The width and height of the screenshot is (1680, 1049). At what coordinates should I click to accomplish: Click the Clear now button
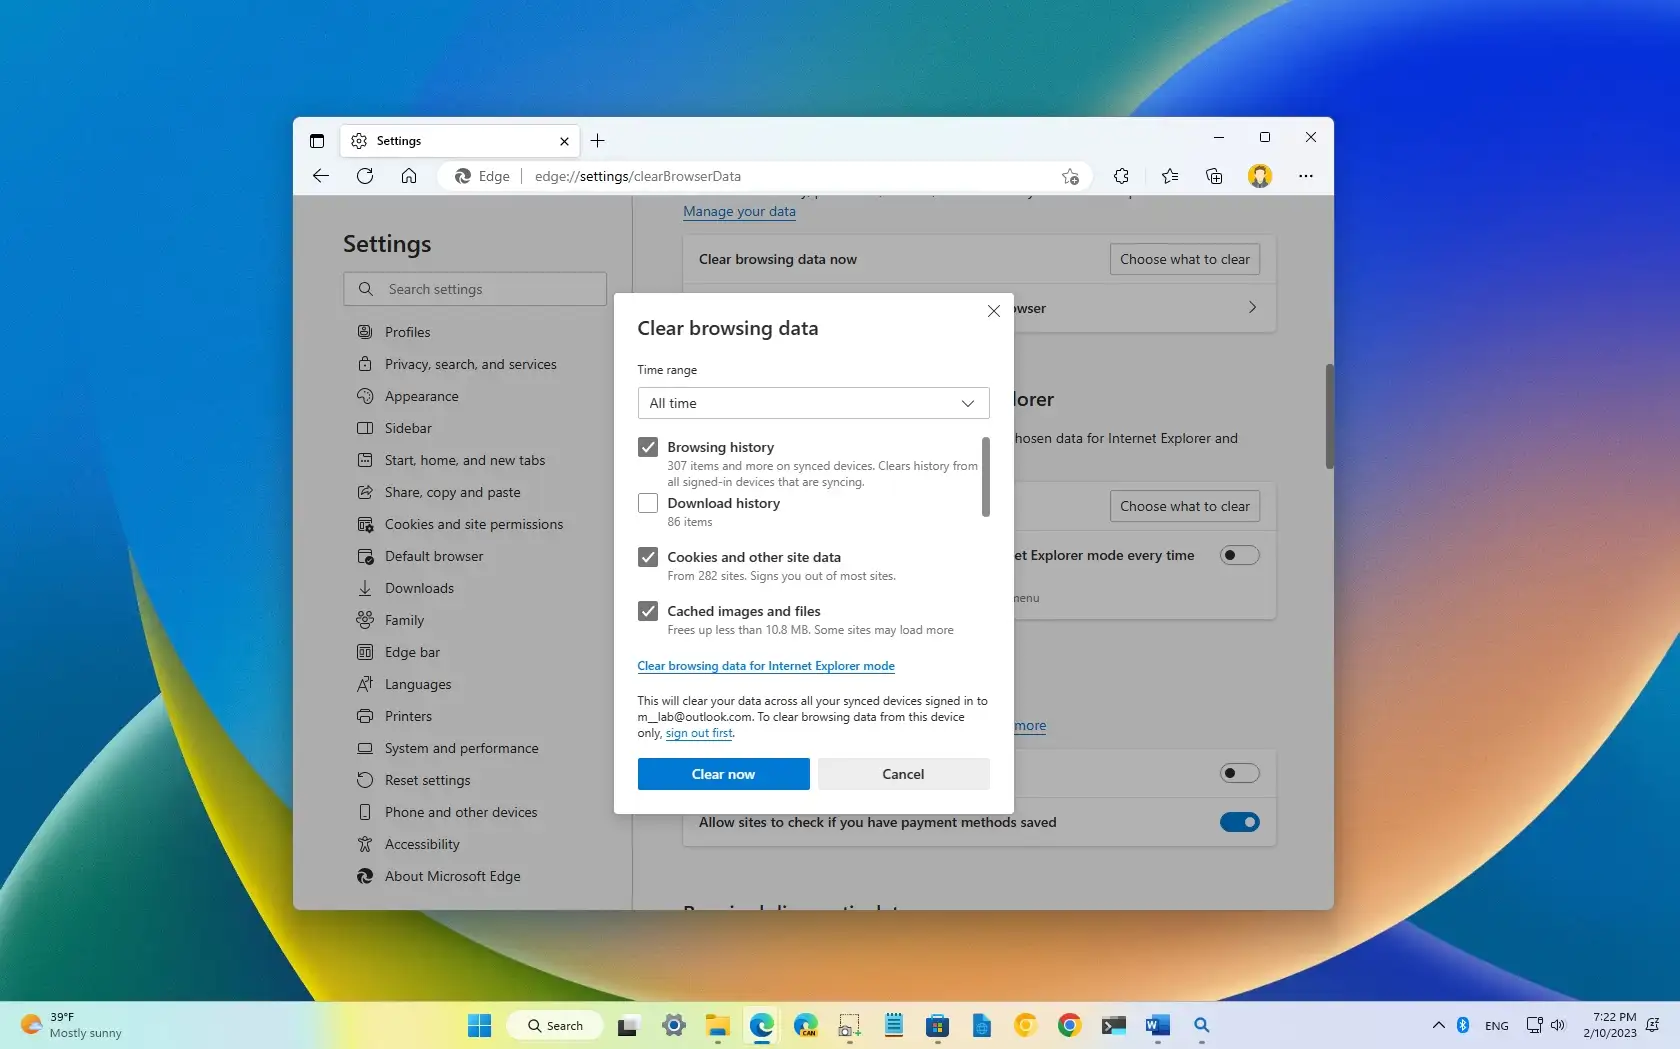[x=724, y=774]
